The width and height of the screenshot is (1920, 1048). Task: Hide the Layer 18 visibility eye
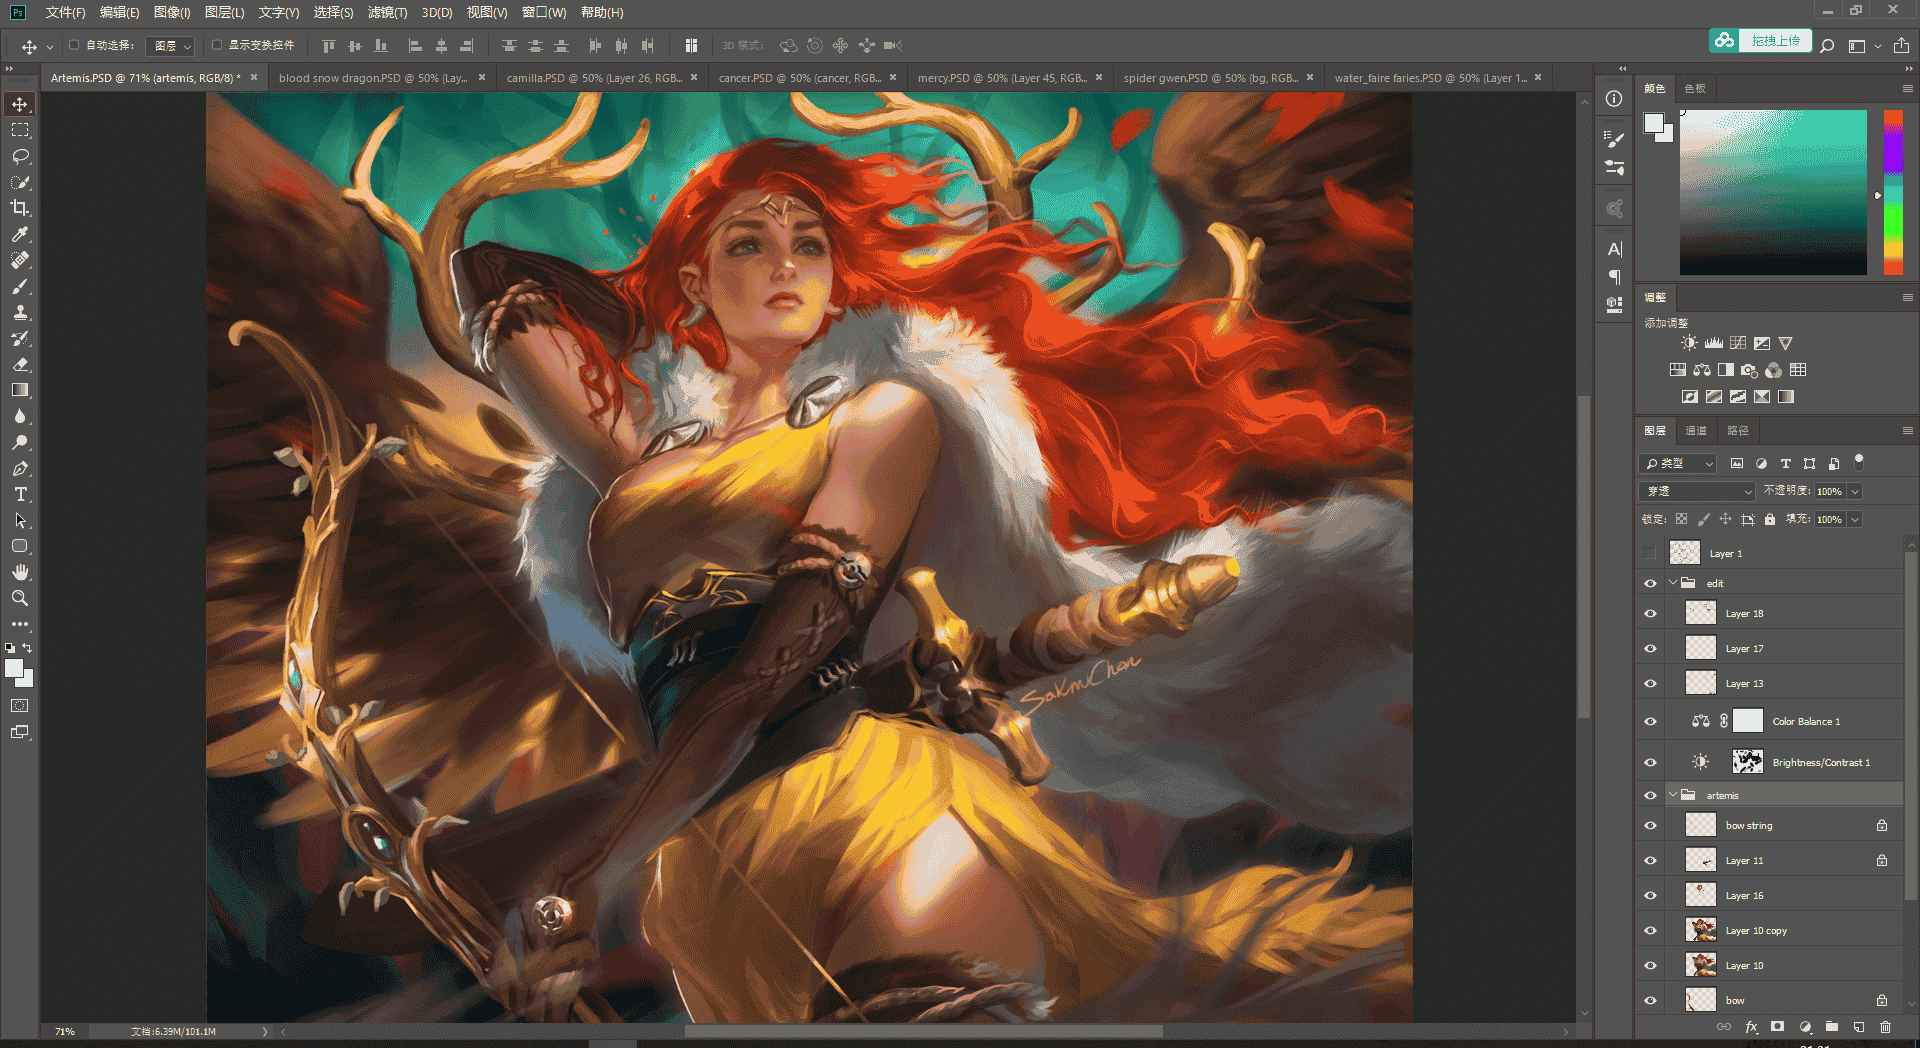pos(1650,614)
